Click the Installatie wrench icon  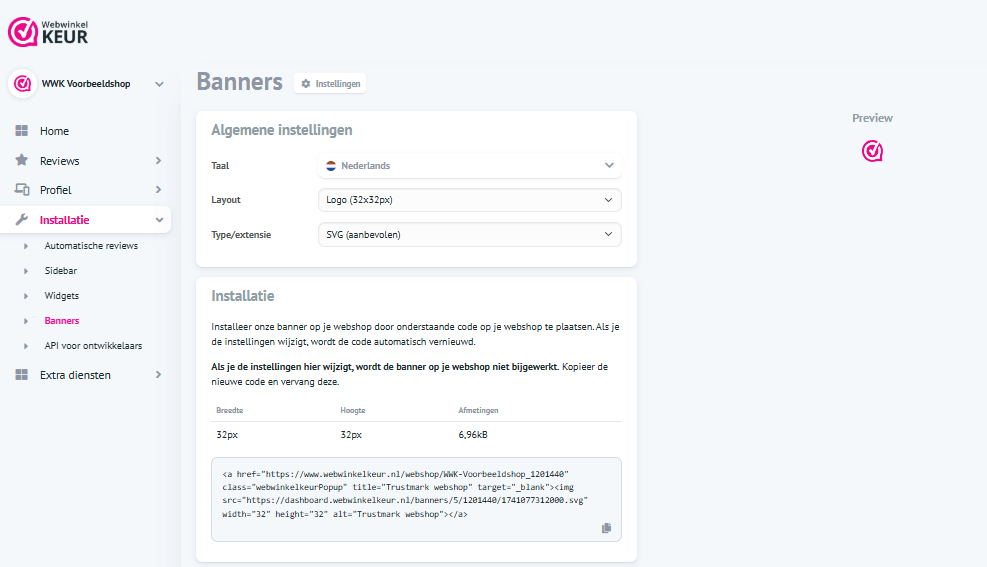(x=22, y=220)
